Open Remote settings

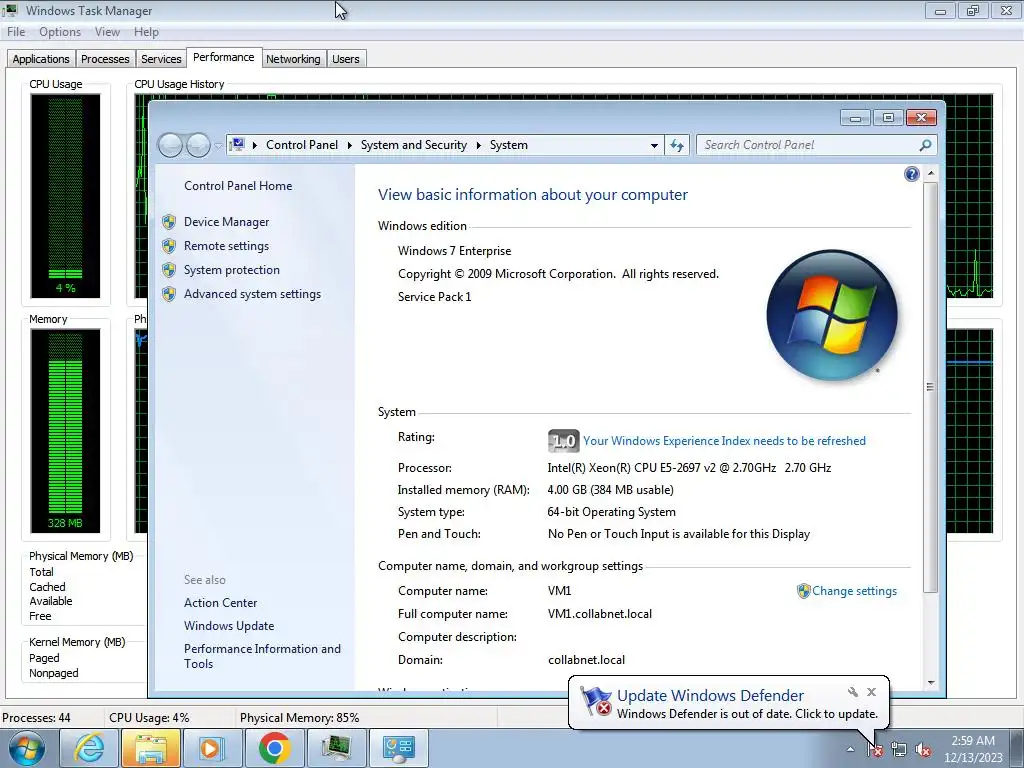226,246
